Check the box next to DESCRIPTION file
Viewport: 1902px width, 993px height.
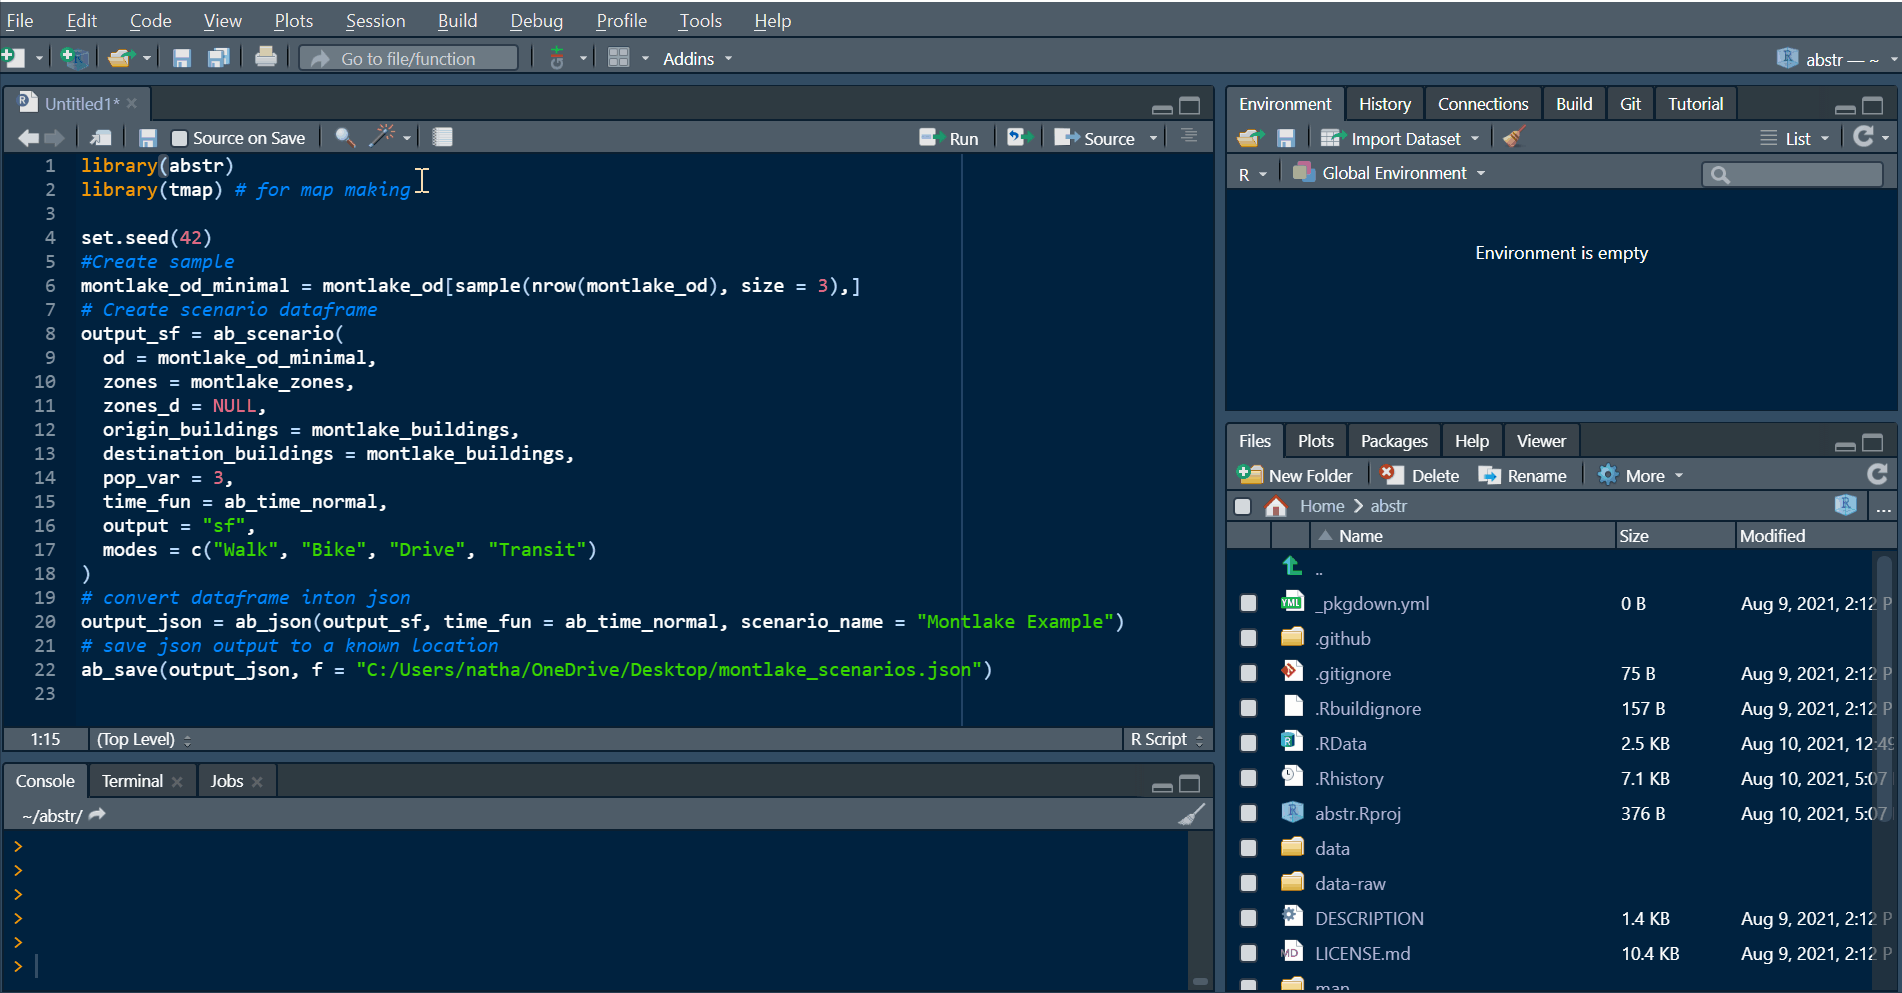tap(1248, 918)
